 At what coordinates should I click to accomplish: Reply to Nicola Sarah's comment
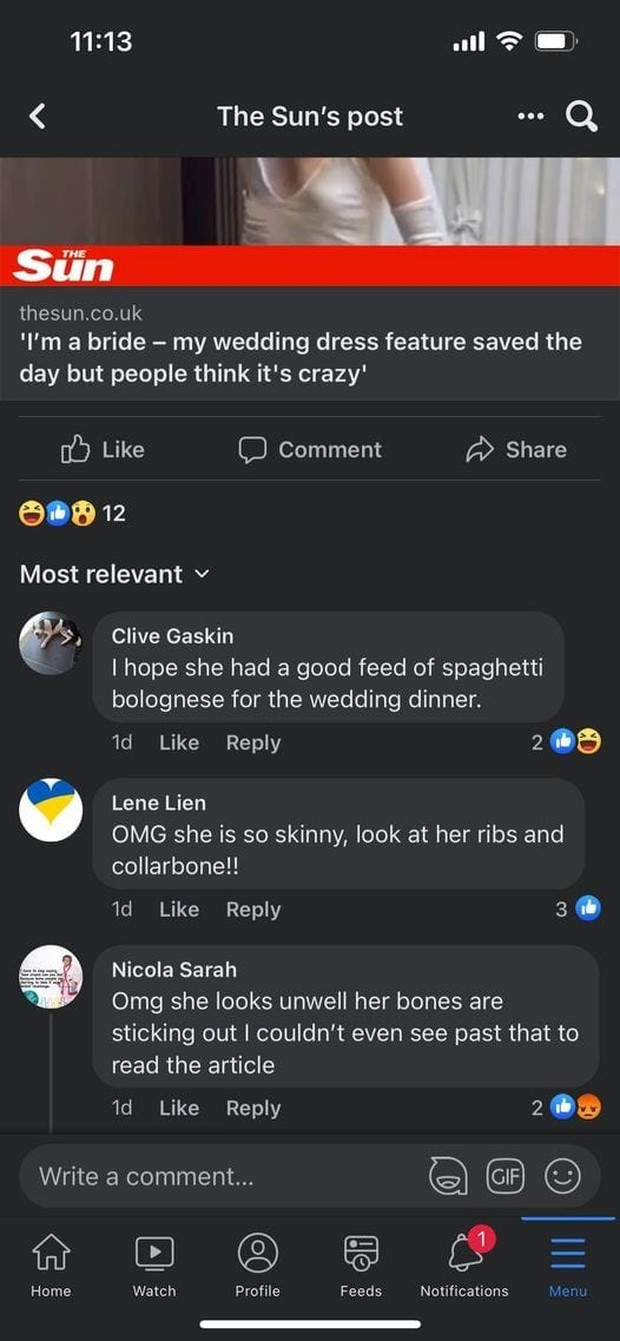click(x=253, y=1108)
